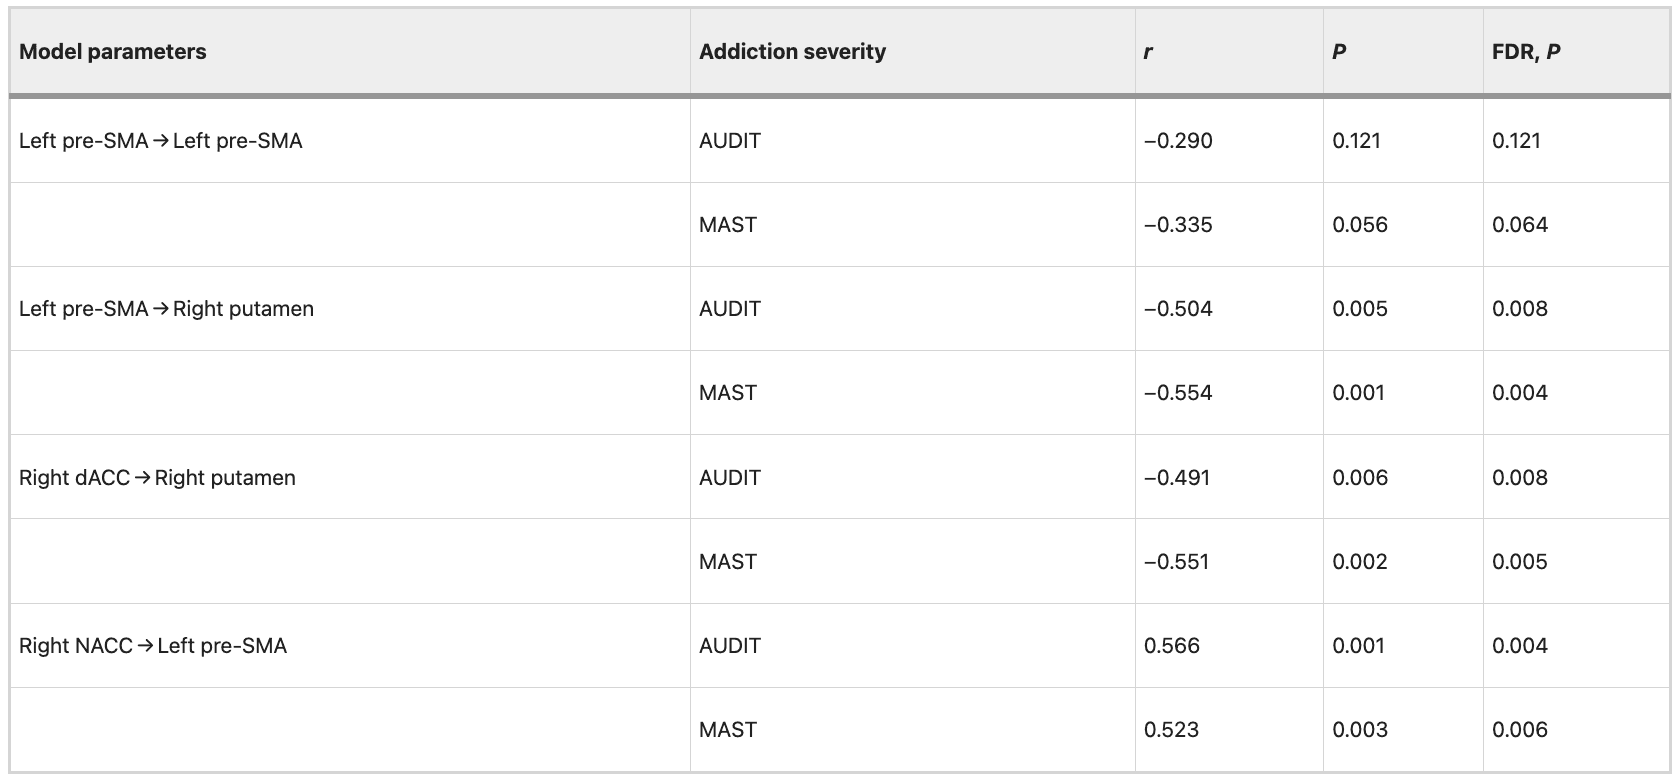Click the r column header
This screenshot has height=782, width=1678.
point(1148,52)
